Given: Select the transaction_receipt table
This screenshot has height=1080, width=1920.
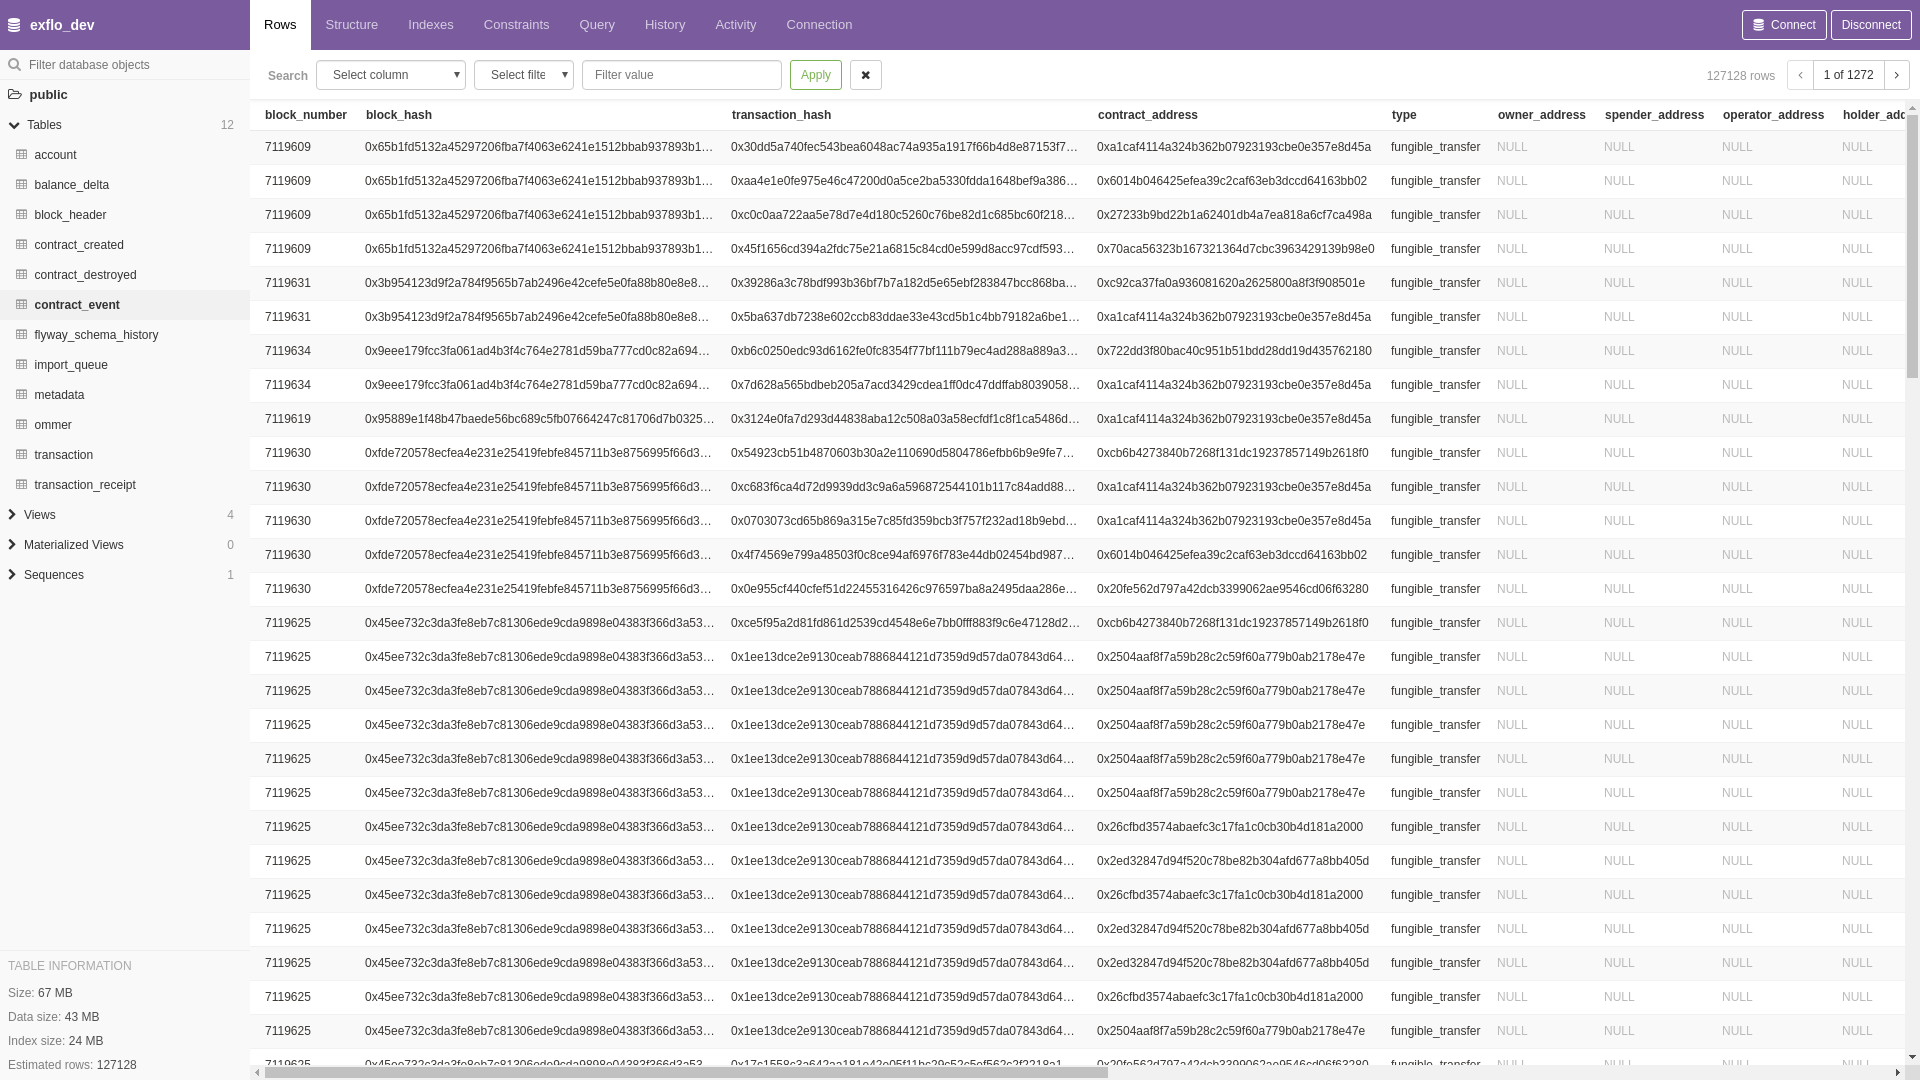Looking at the screenshot, I should point(85,485).
